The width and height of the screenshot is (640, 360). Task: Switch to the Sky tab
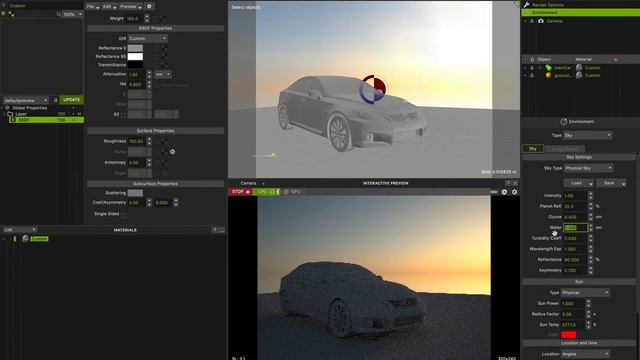coord(533,149)
